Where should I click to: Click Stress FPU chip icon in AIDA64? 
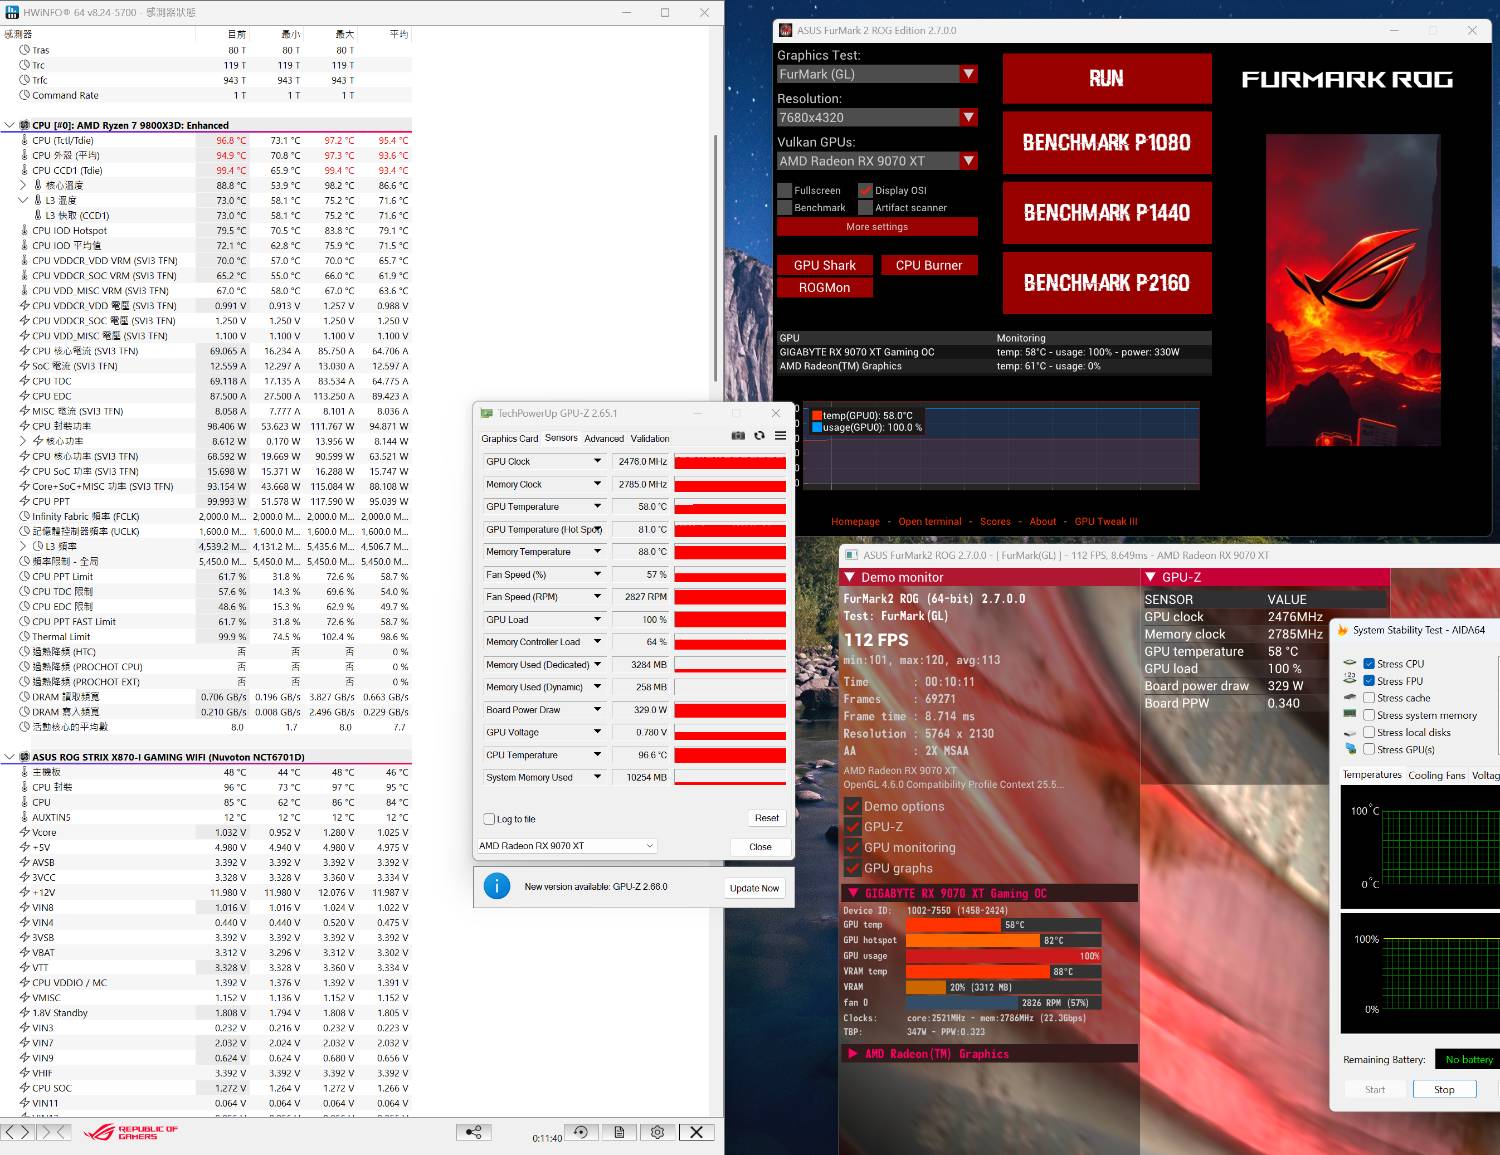point(1350,680)
